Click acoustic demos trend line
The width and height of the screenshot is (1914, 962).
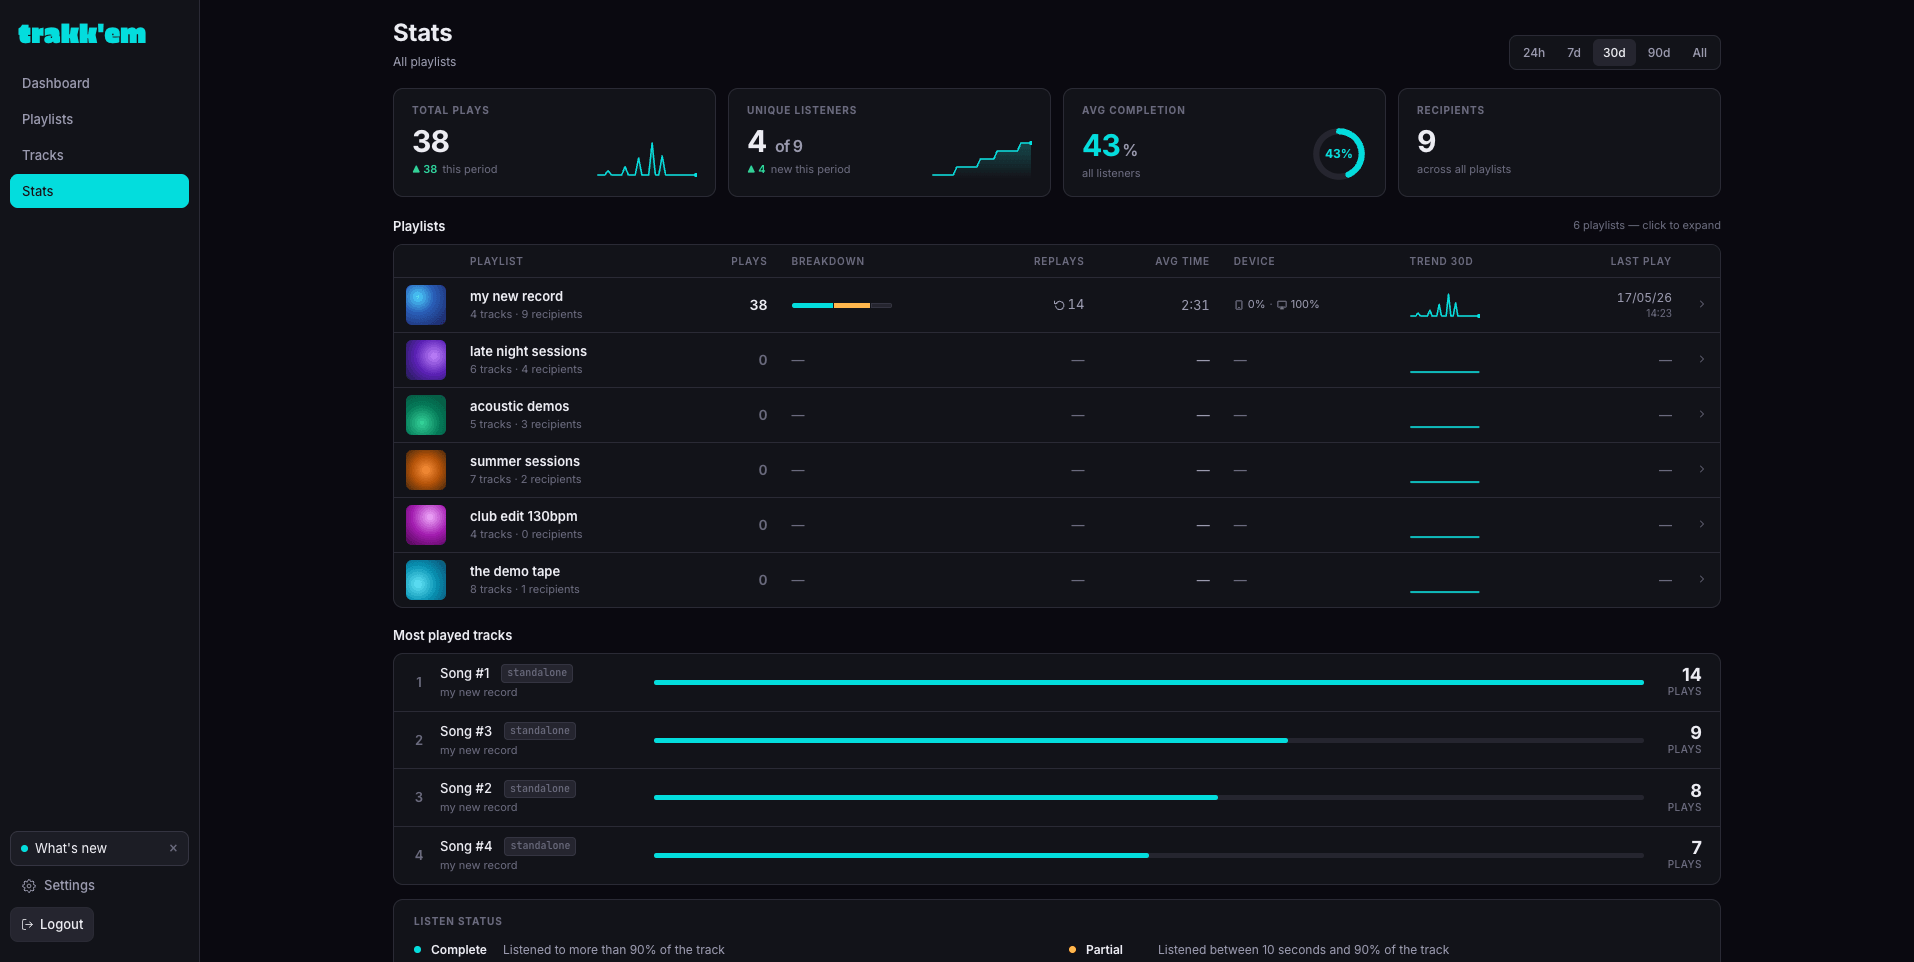tap(1445, 426)
